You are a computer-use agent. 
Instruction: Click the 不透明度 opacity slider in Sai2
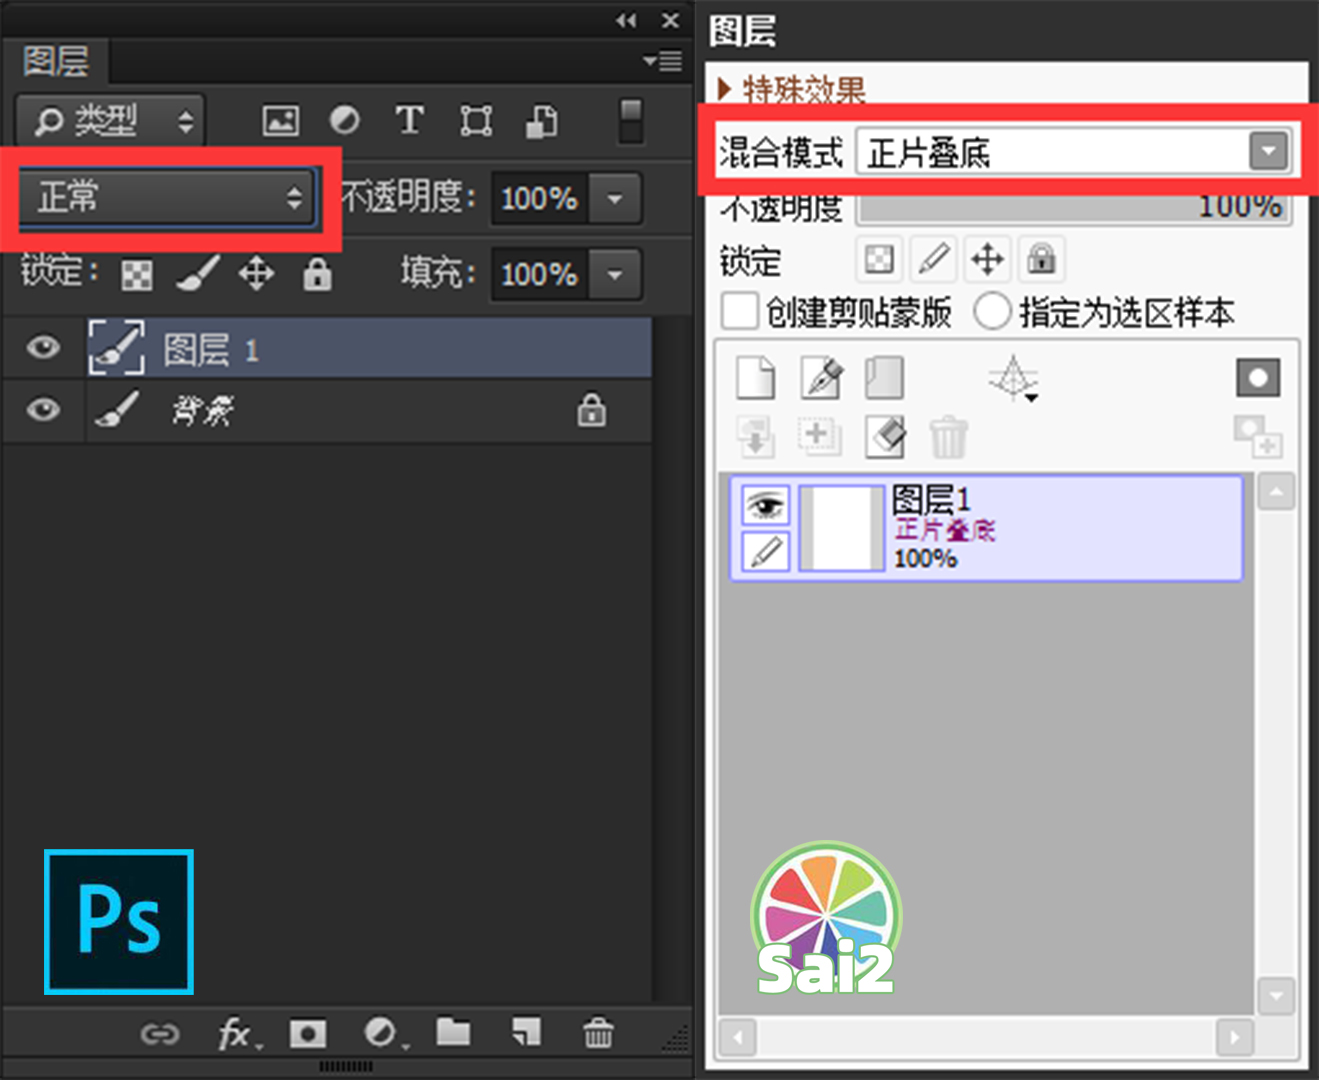[1075, 207]
